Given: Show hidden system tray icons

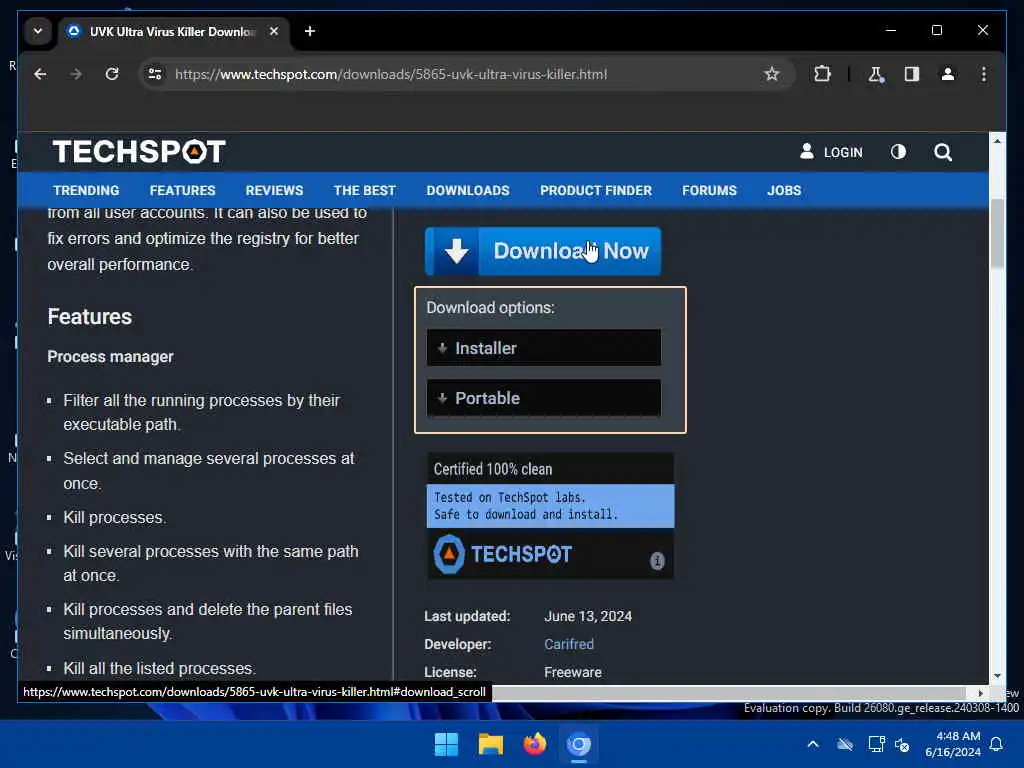Looking at the screenshot, I should 813,744.
